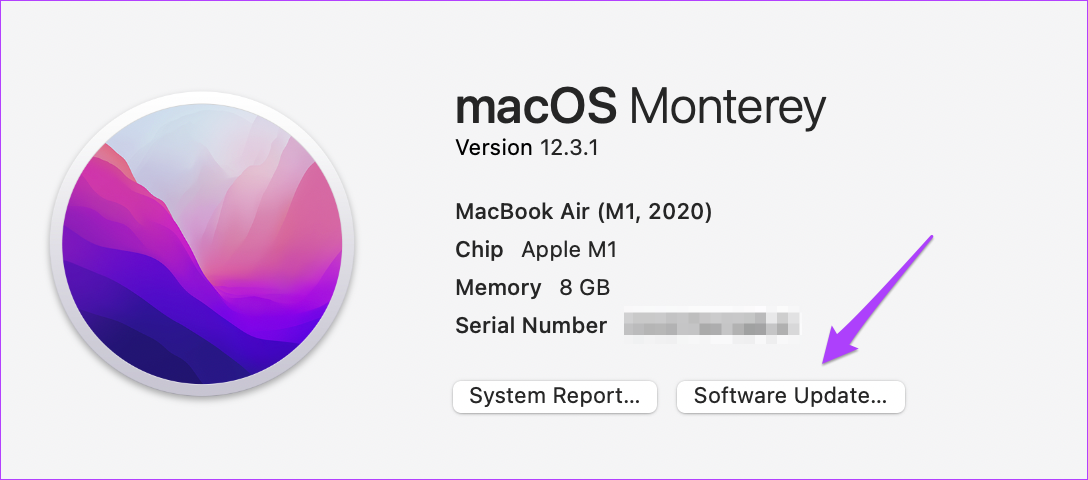Select the blurred serial number value
The height and width of the screenshot is (480, 1088).
[712, 325]
